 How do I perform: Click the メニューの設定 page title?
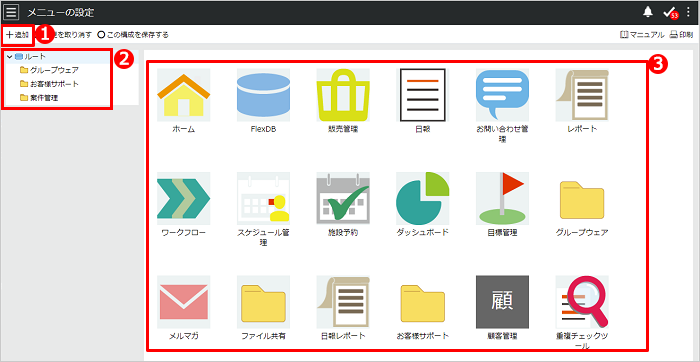tap(61, 12)
